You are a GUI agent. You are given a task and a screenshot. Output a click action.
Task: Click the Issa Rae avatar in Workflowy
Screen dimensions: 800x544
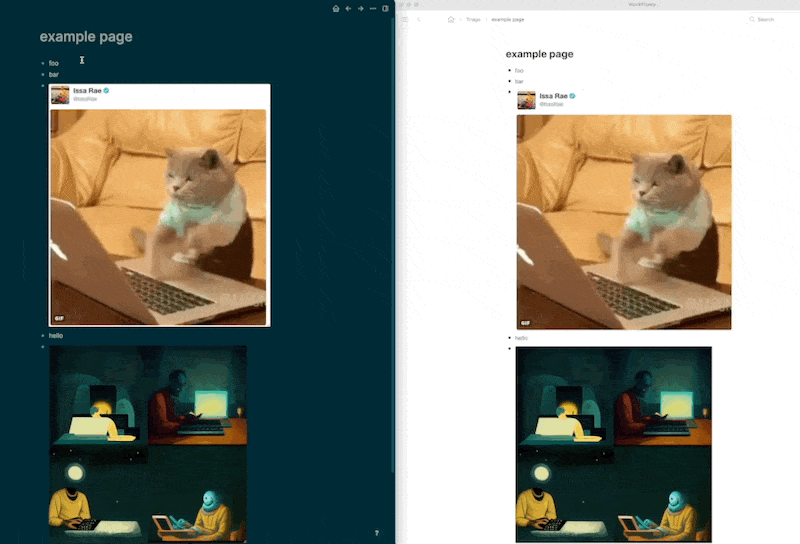point(527,100)
